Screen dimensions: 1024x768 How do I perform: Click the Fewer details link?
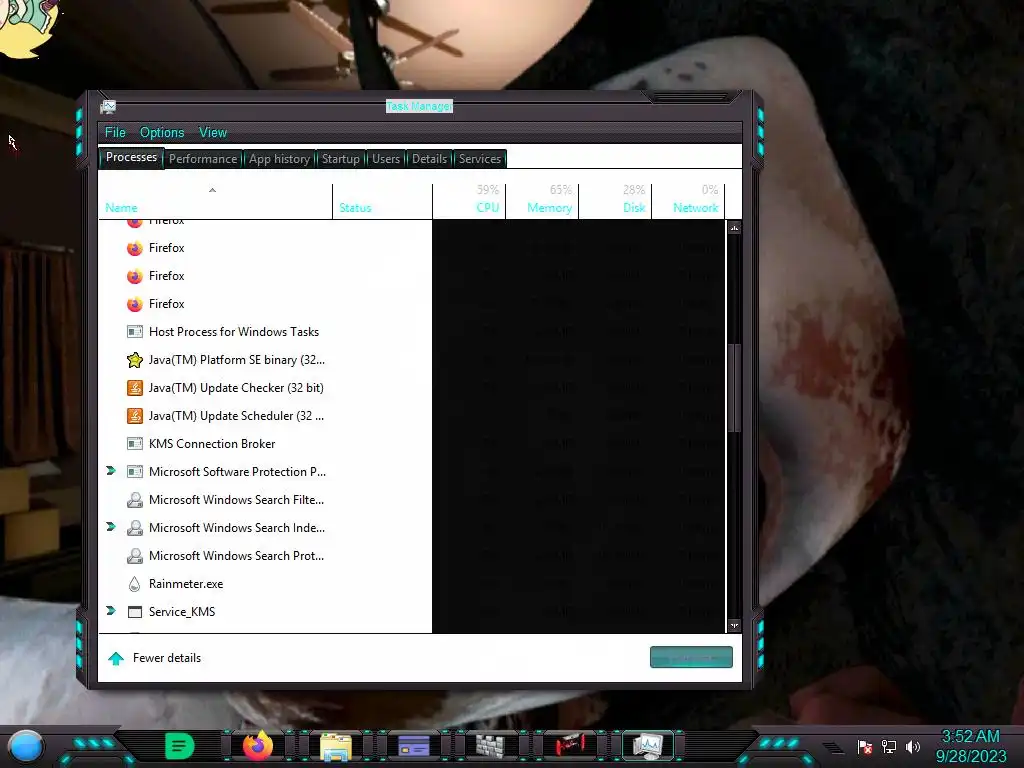(x=167, y=658)
